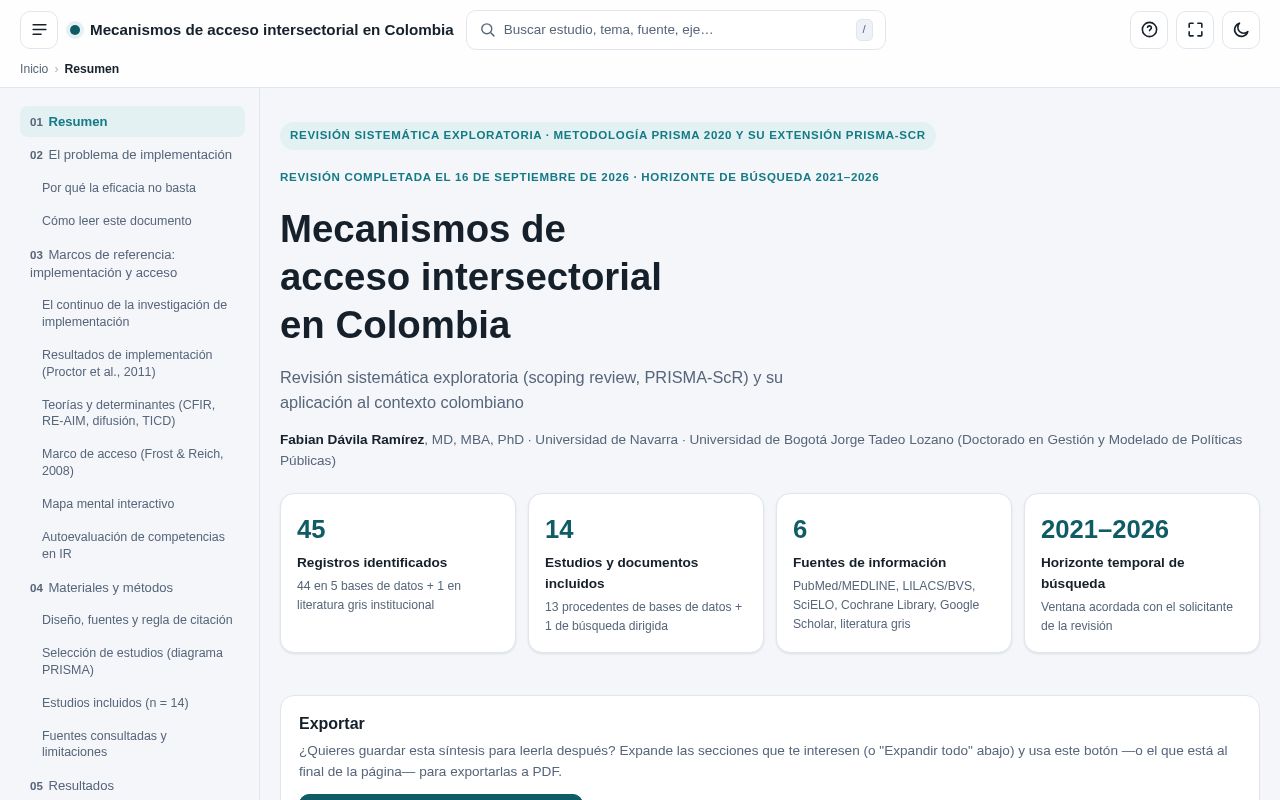
Task: Open Mapa mental interactivo
Action: coord(138,504)
